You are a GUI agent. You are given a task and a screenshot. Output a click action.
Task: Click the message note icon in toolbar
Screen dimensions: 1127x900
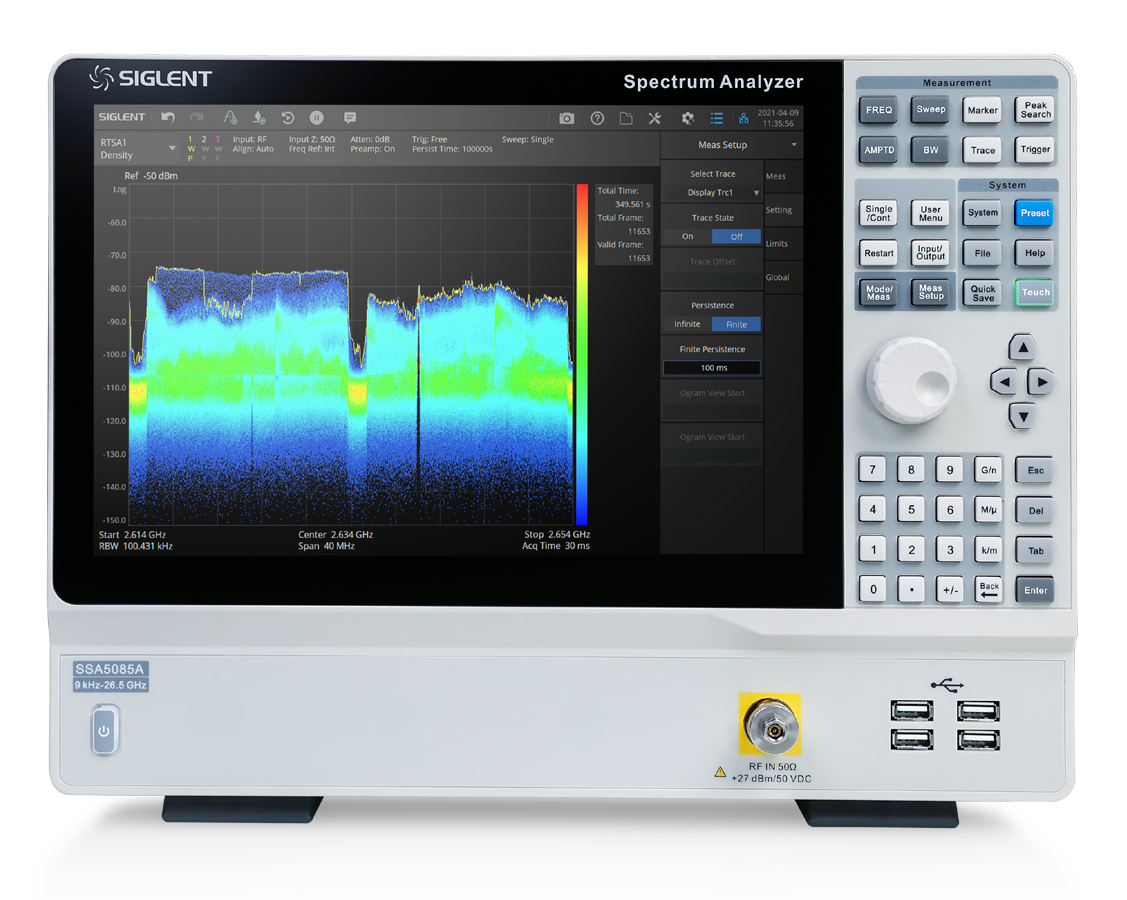click(350, 118)
